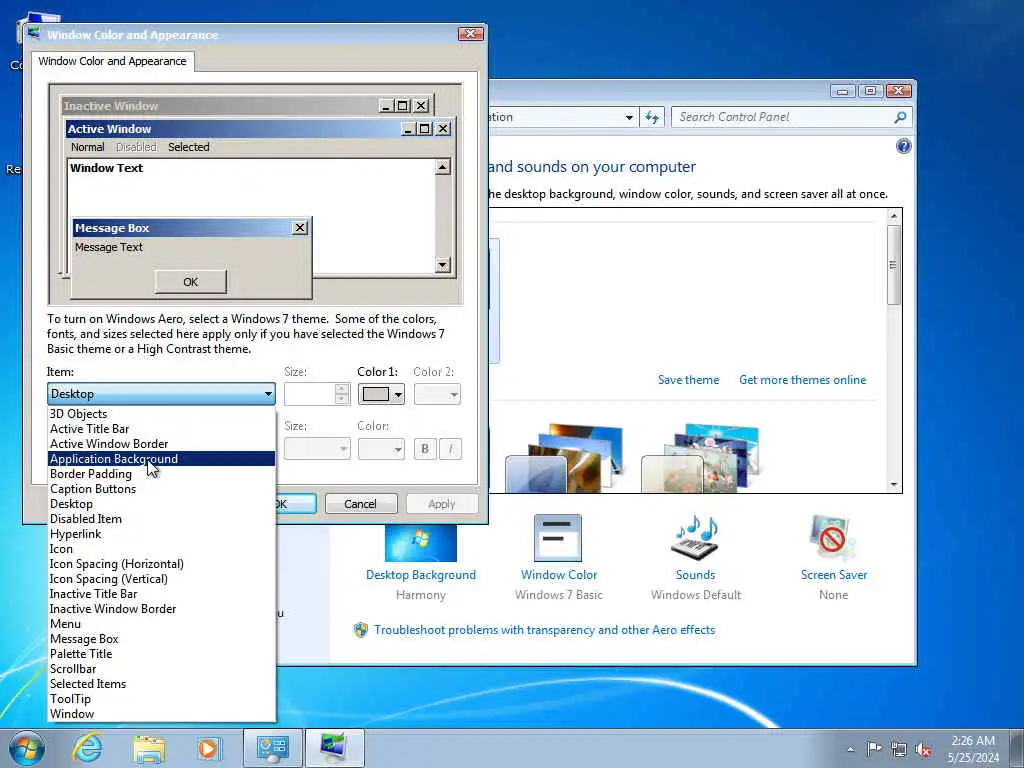Click Get more themes online link
The height and width of the screenshot is (768, 1024).
[803, 380]
